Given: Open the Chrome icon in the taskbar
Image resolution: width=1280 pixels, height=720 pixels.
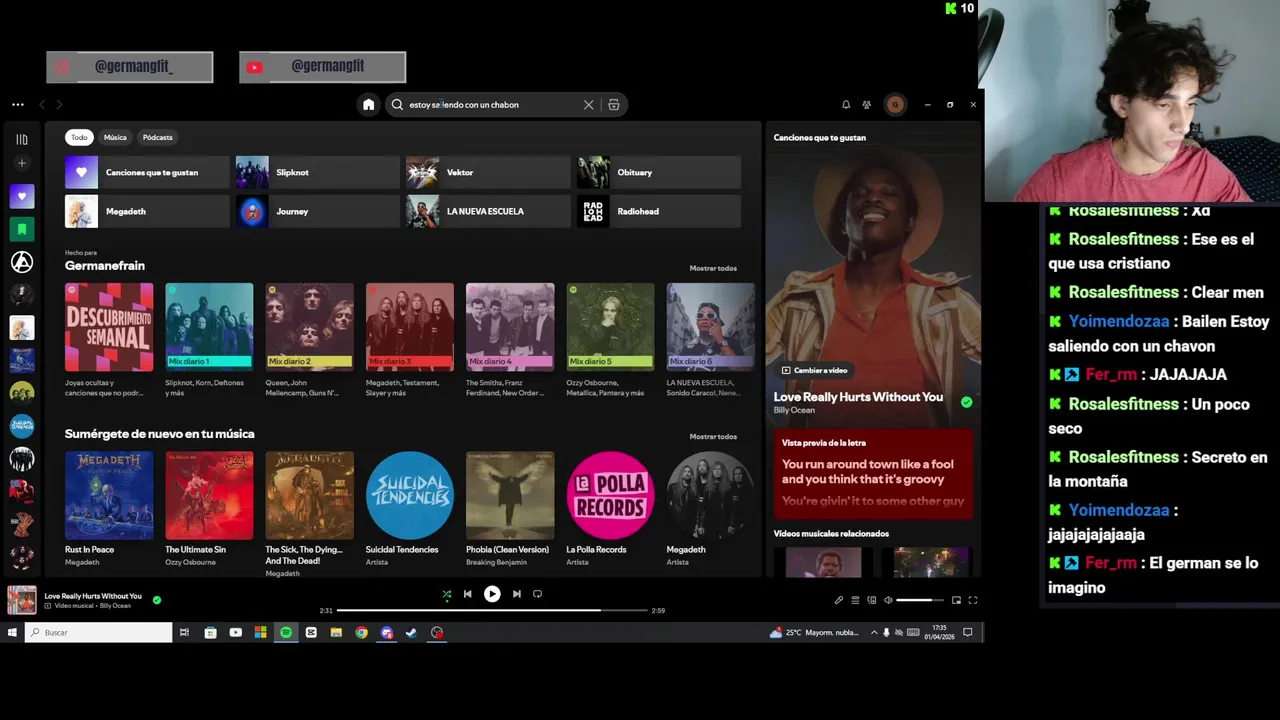Looking at the screenshot, I should (x=361, y=632).
